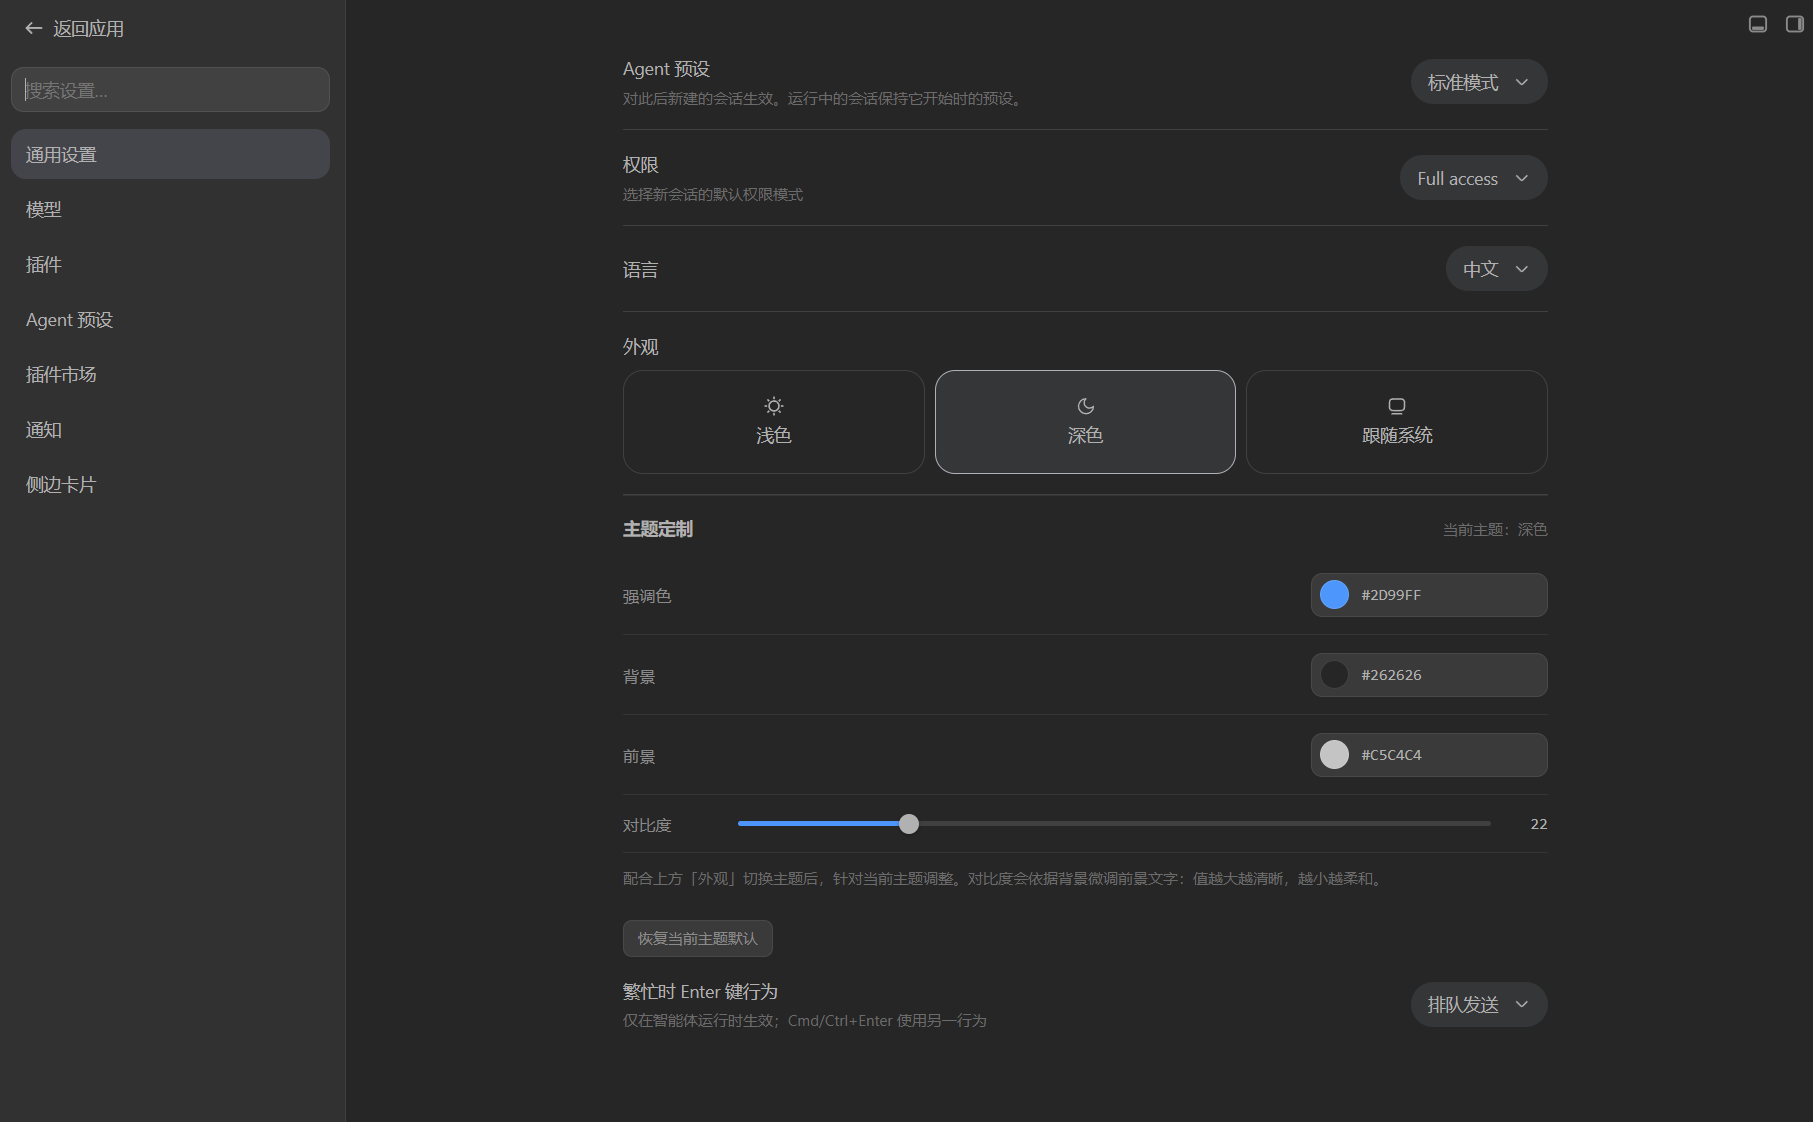The height and width of the screenshot is (1122, 1813).
Task: Click the 主题定制 heading
Action: click(658, 529)
